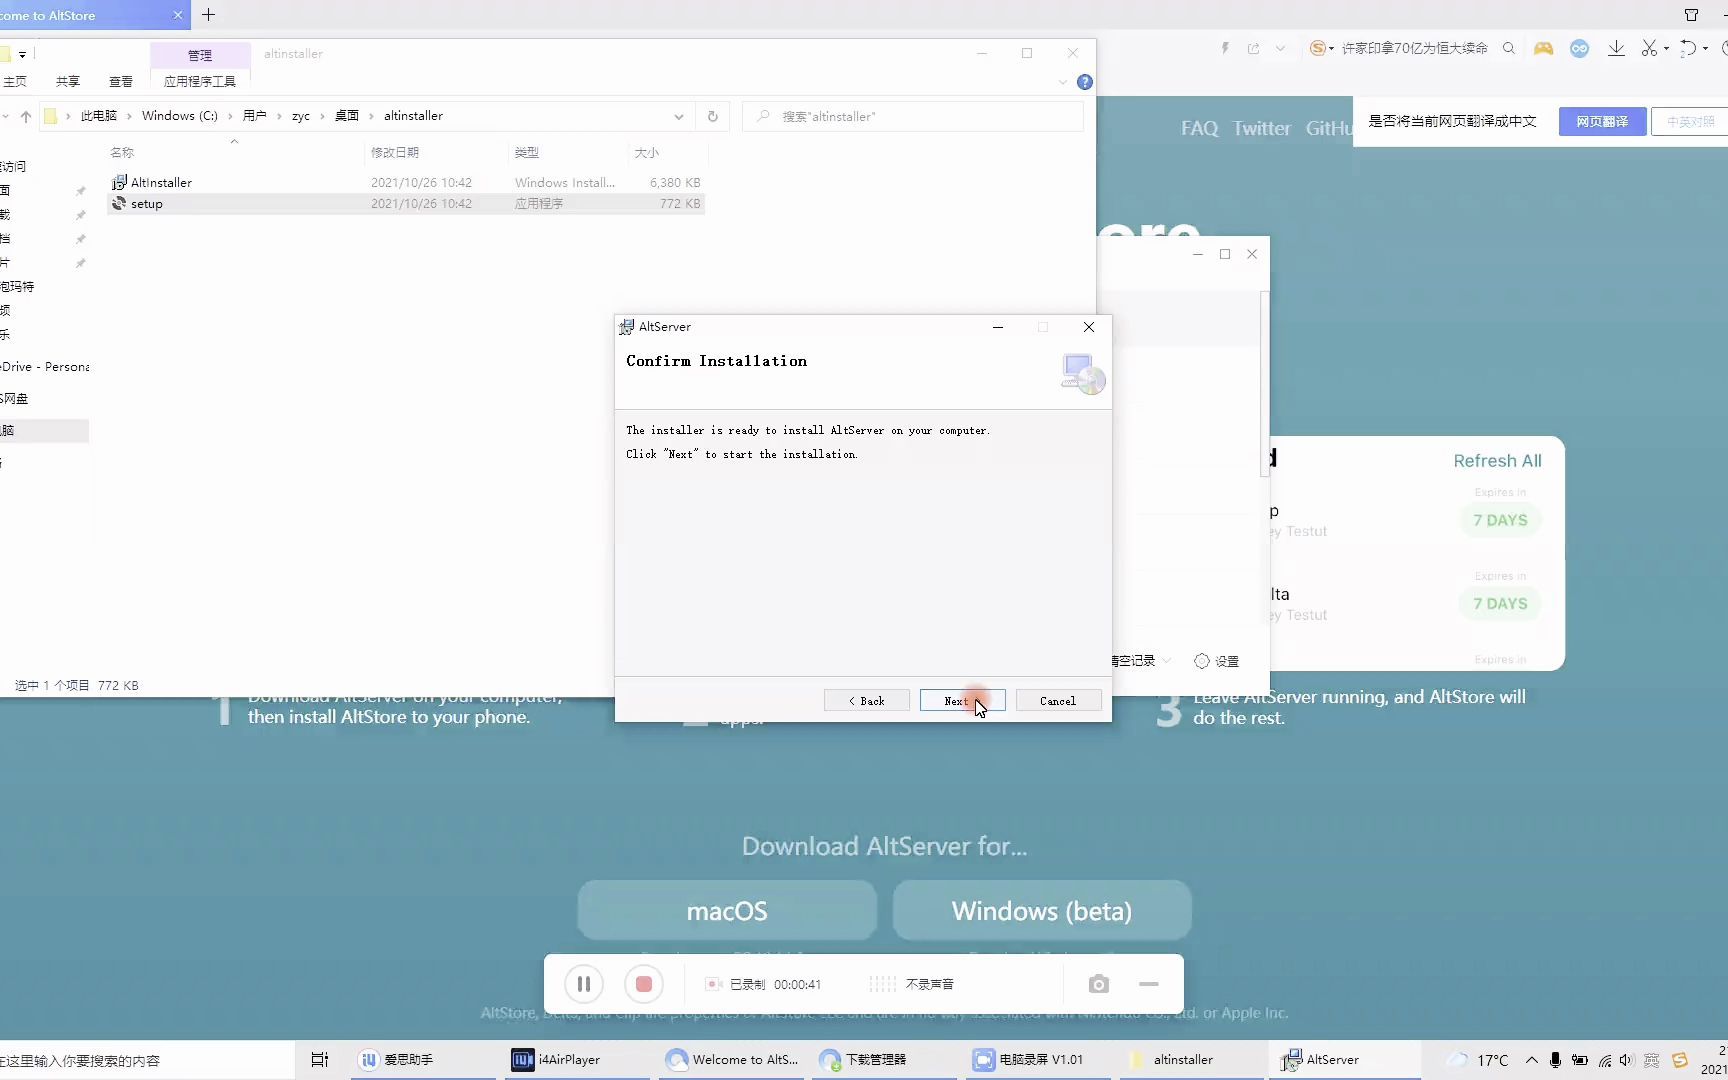Open the network Wi-Fi tray icon
Viewport: 1728px width, 1080px height.
pyautogui.click(x=1604, y=1060)
